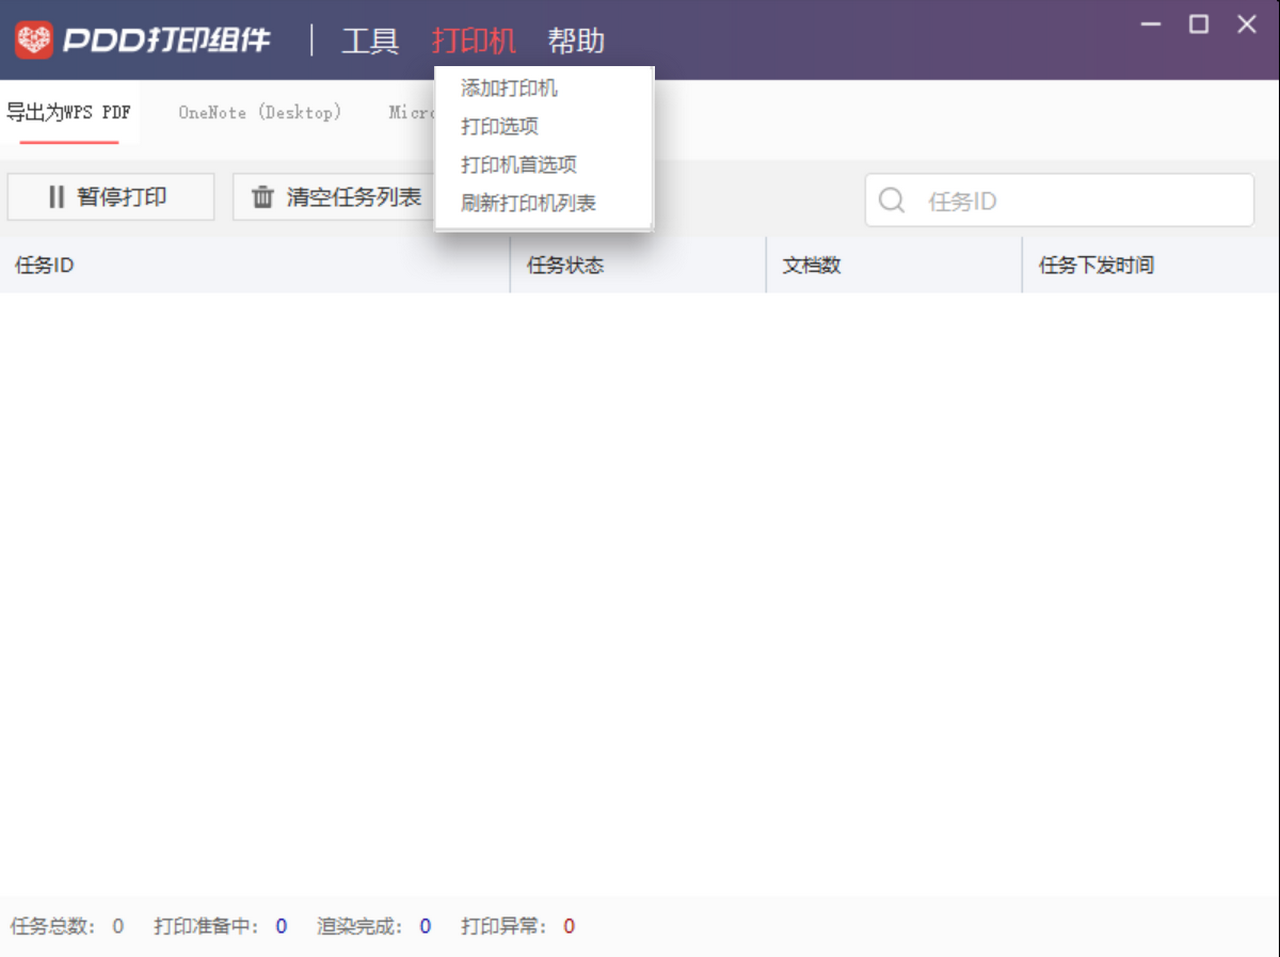Open the 工具 menu
1280x957 pixels.
coord(370,40)
